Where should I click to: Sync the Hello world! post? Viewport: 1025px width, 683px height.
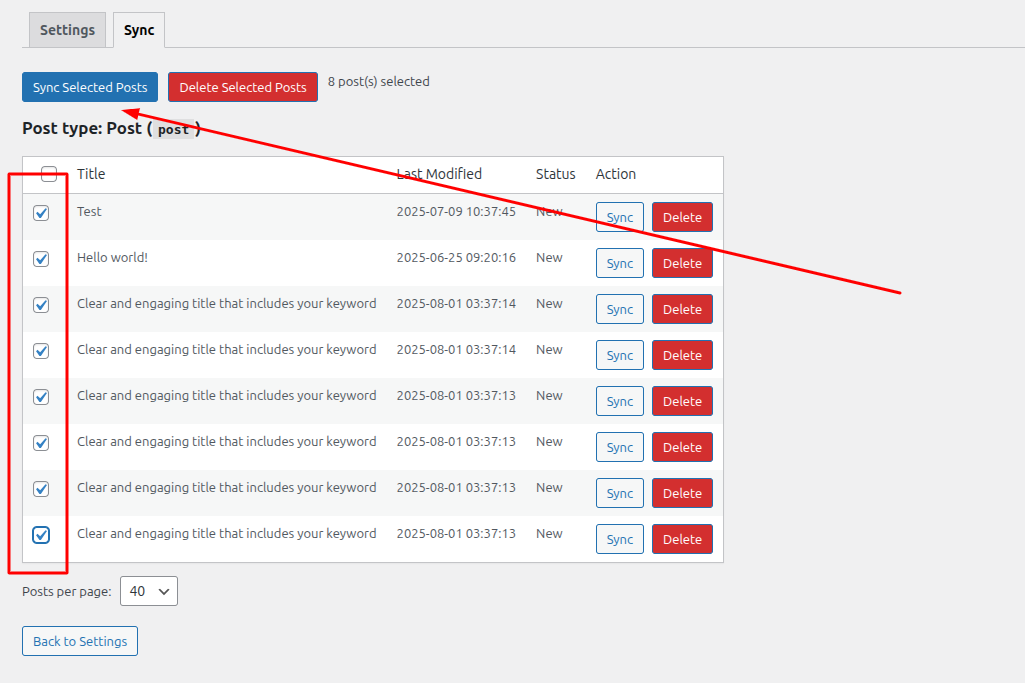619,264
